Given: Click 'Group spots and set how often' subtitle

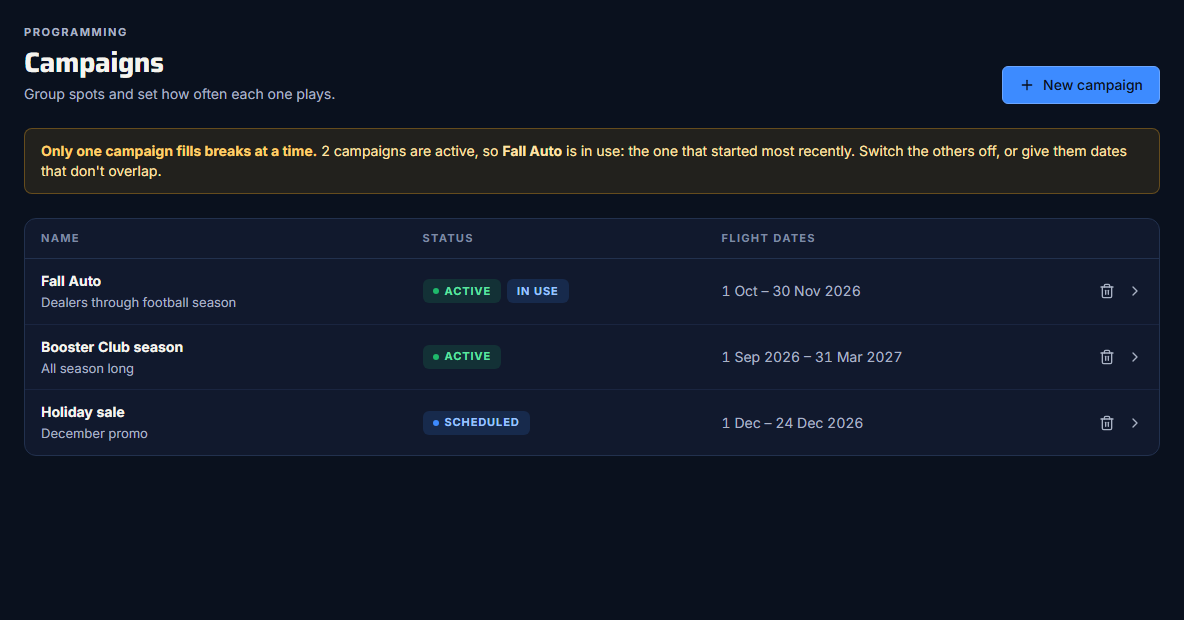Looking at the screenshot, I should (180, 94).
